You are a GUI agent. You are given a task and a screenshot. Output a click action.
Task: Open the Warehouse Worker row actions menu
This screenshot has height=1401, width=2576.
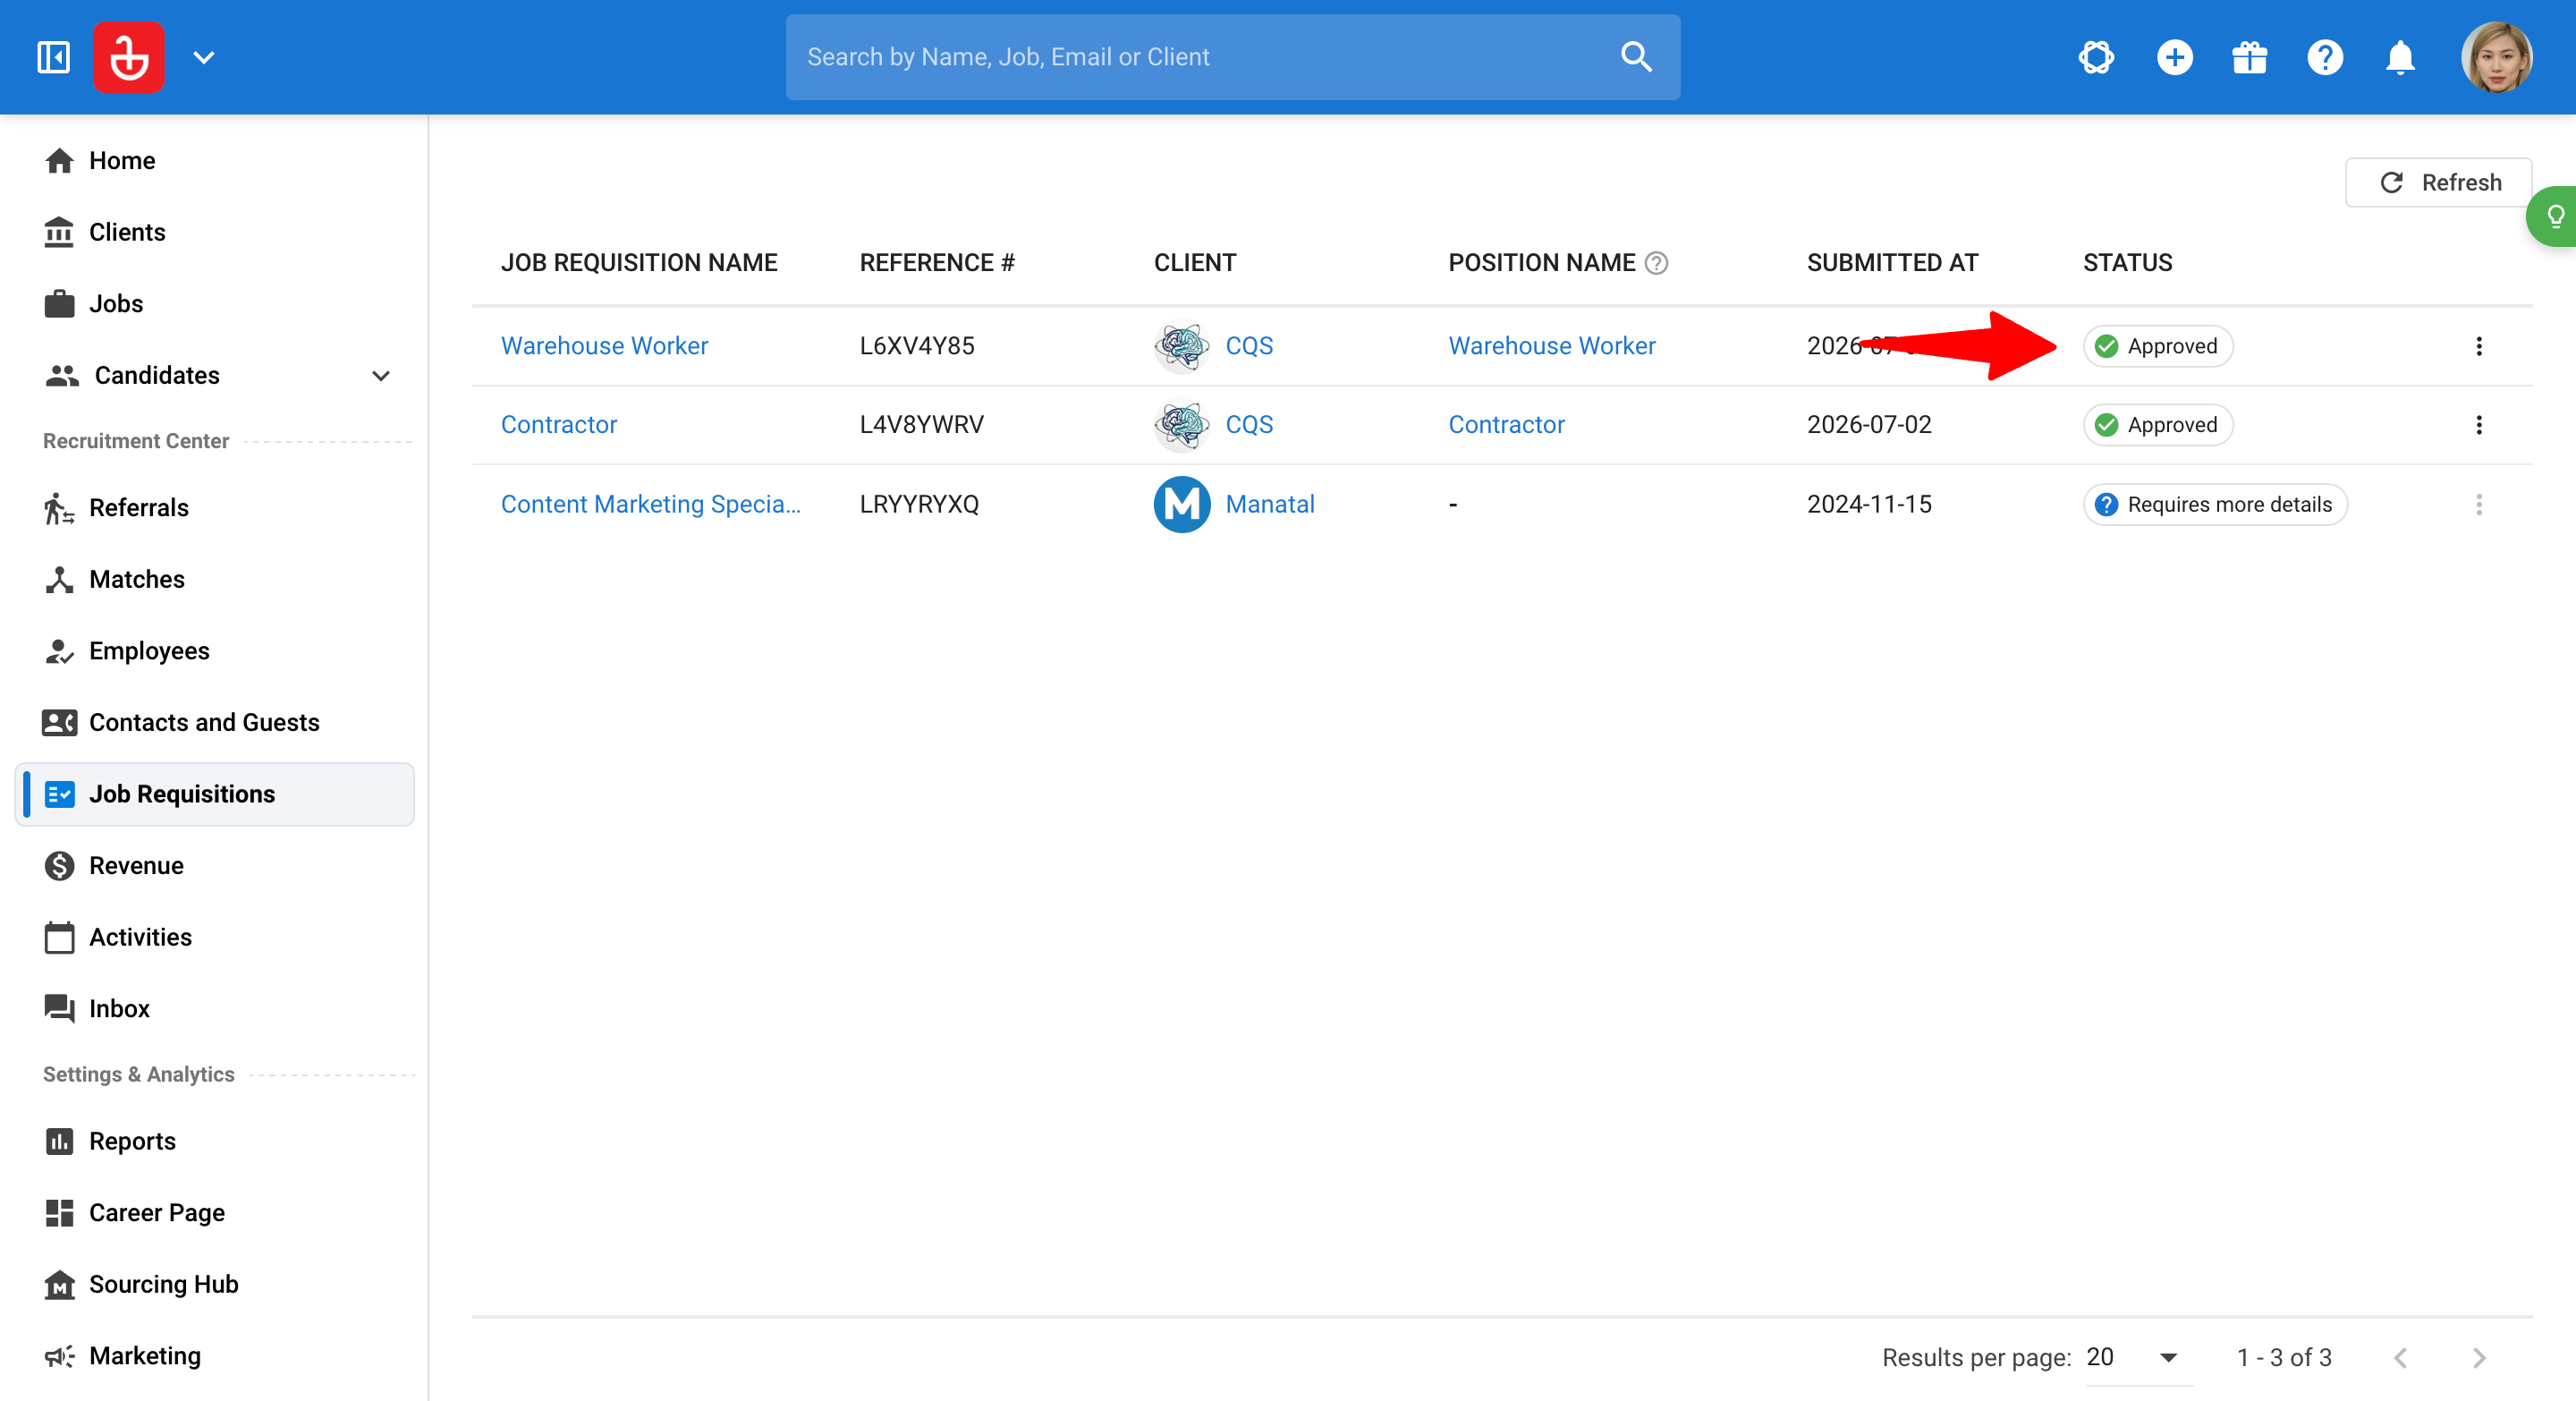tap(2478, 346)
